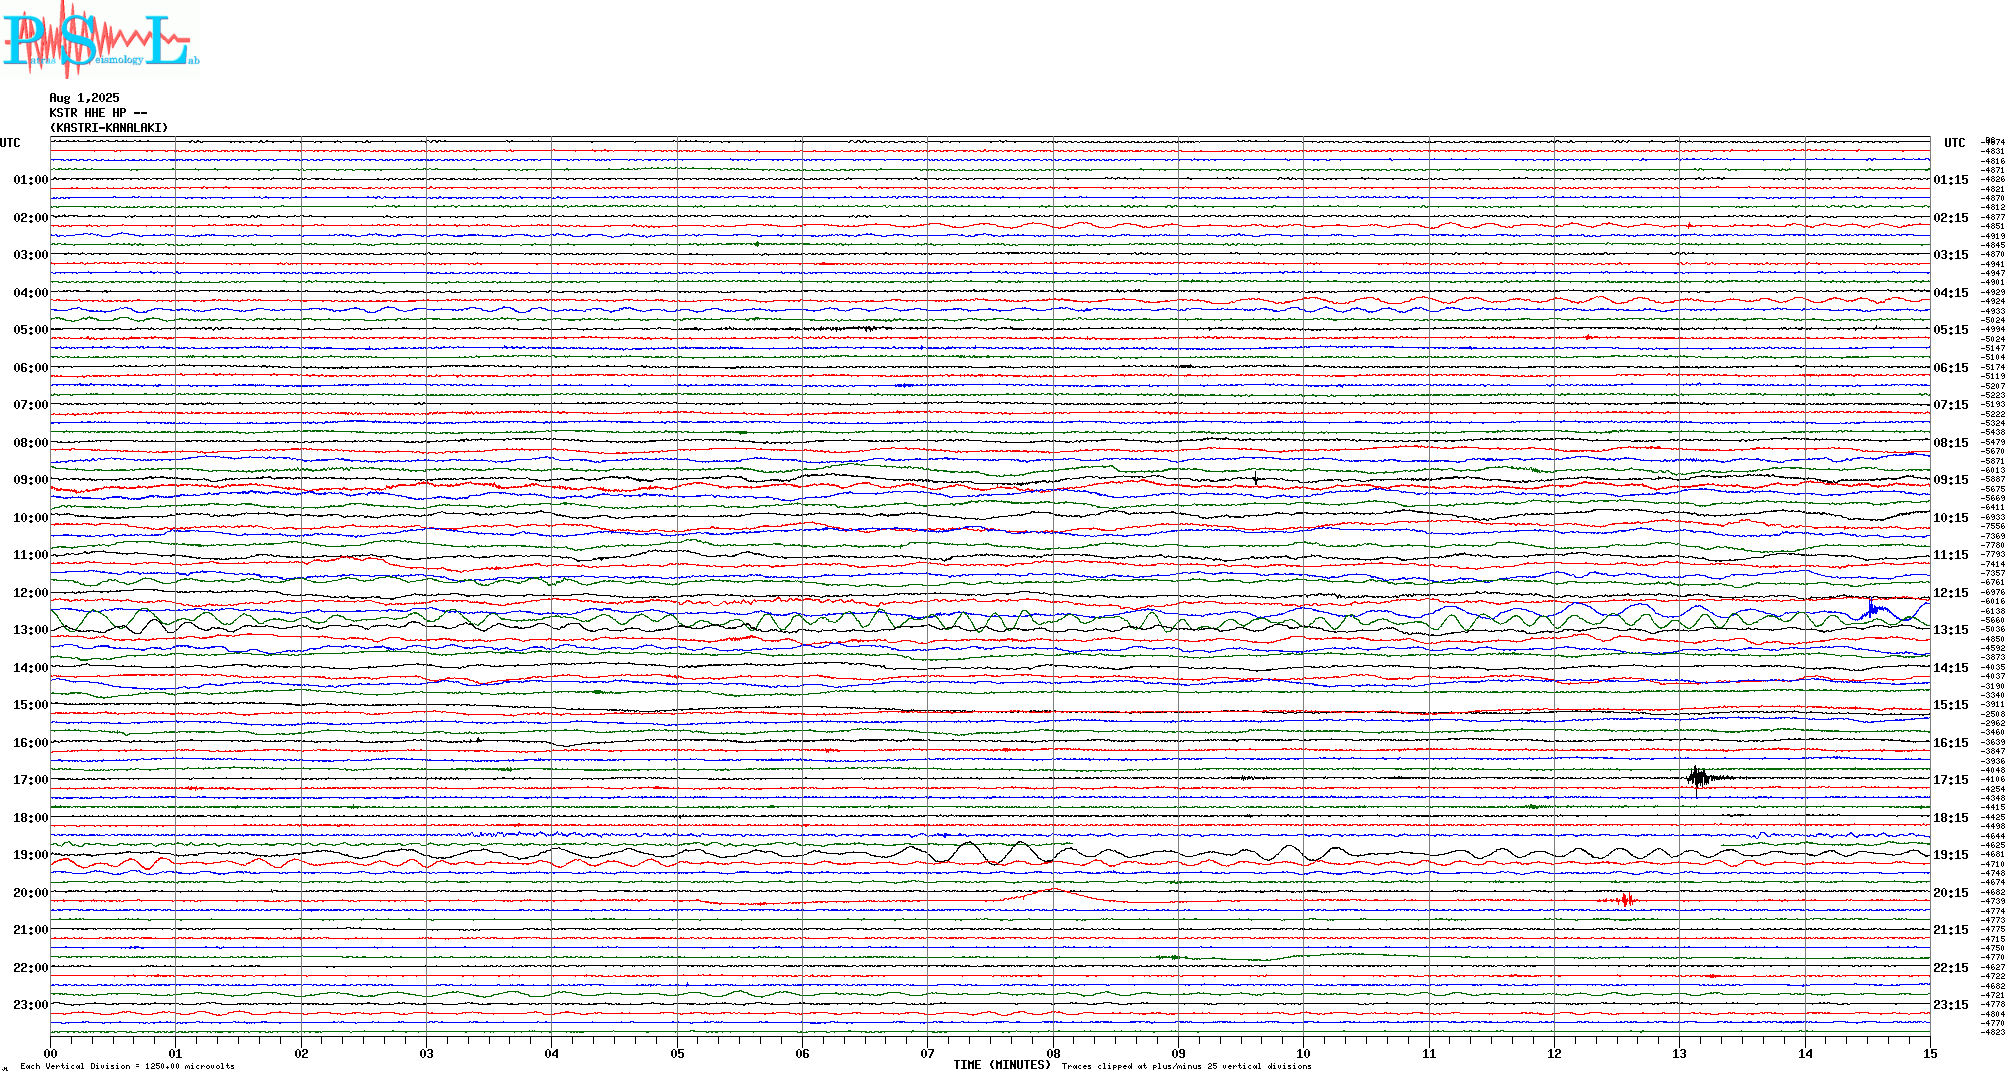Click the "16:00" hour label
This screenshot has height=1080, width=2010.
pos(30,743)
